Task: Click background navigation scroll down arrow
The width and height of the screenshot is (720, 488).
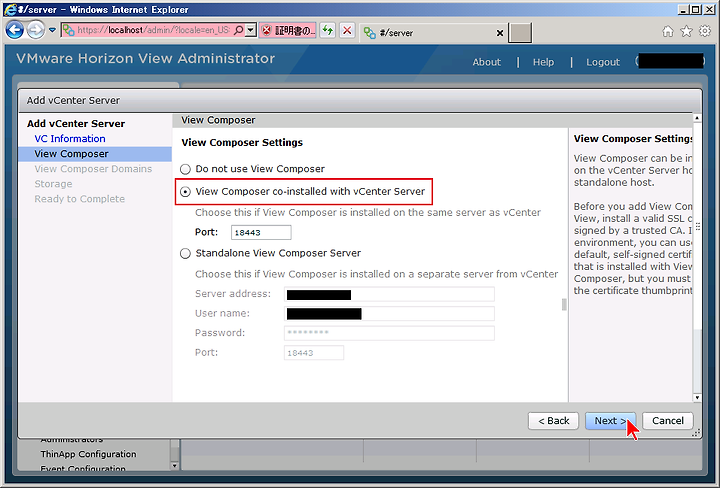Action: pos(174,466)
